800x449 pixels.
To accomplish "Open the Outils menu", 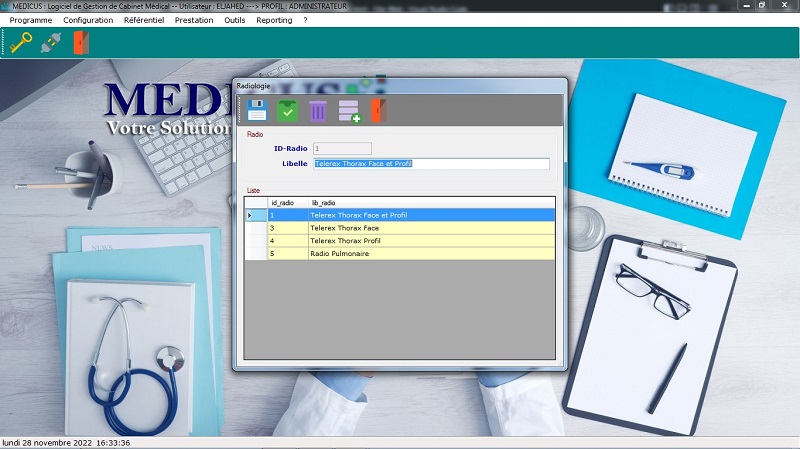I will pos(235,20).
